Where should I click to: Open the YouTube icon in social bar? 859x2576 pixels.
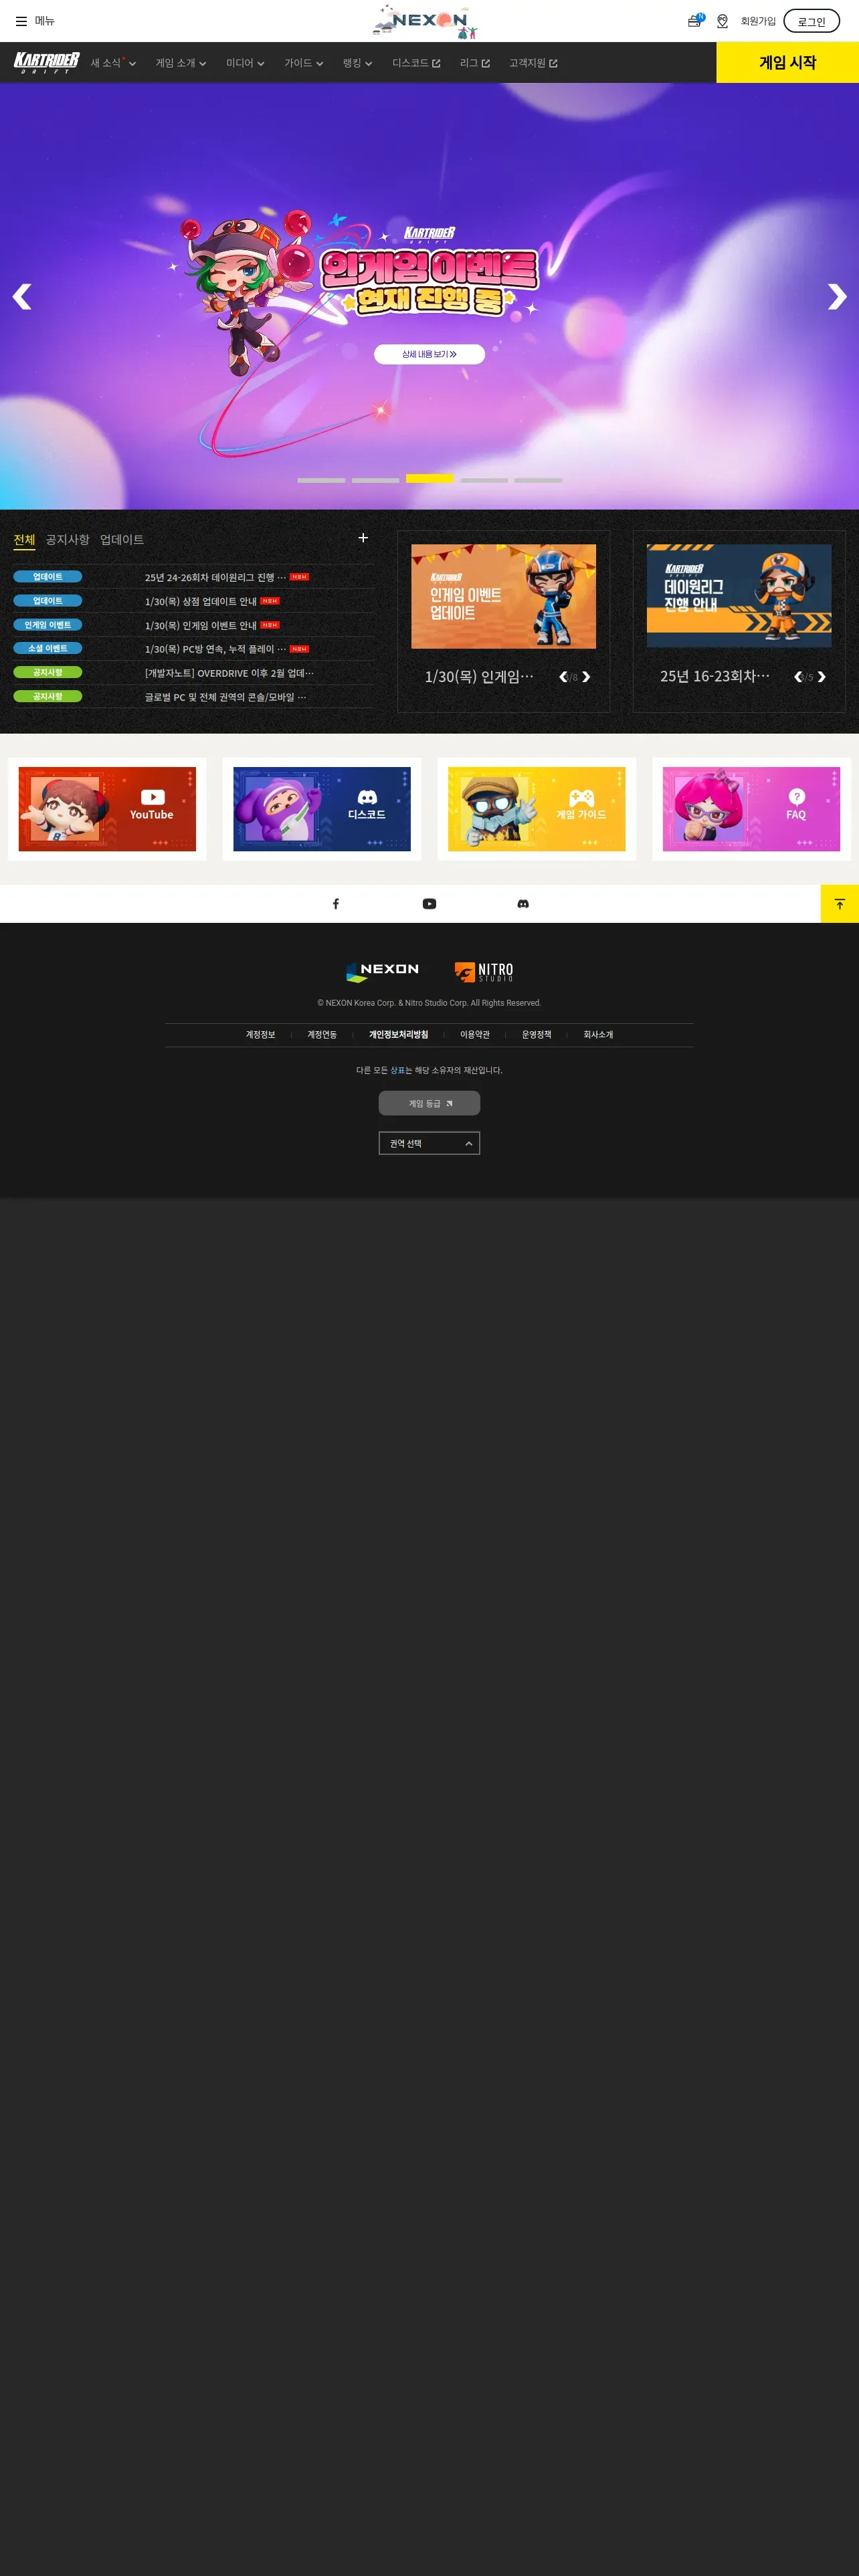point(429,904)
